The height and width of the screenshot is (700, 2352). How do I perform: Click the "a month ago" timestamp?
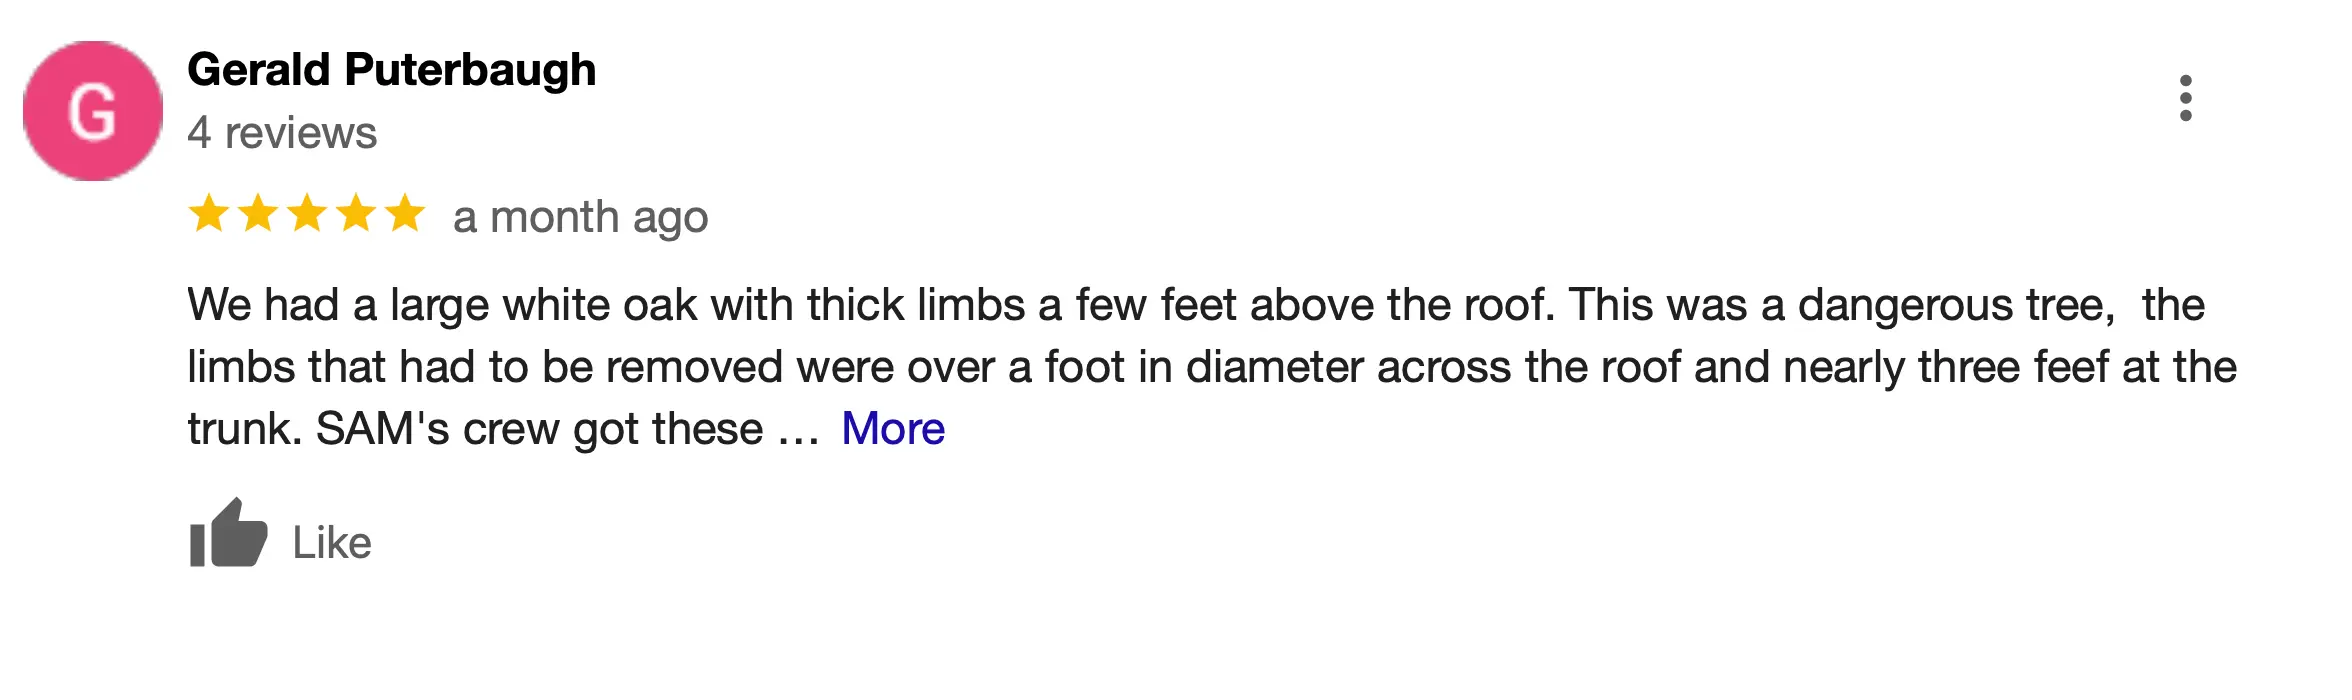[x=580, y=217]
